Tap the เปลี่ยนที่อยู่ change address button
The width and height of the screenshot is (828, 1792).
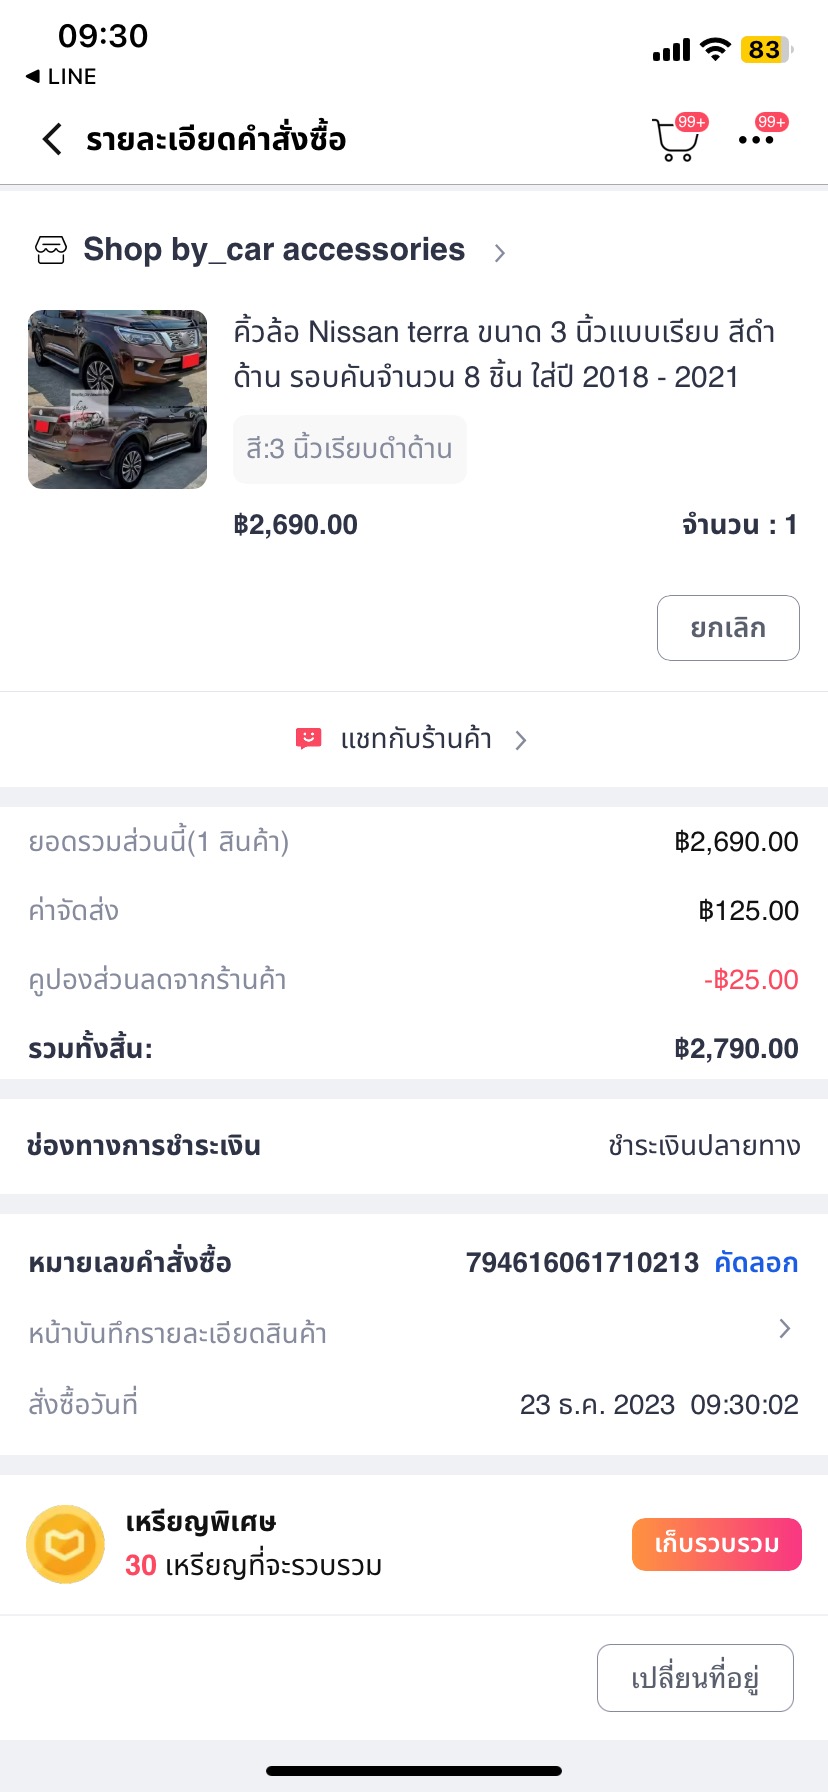[695, 1678]
